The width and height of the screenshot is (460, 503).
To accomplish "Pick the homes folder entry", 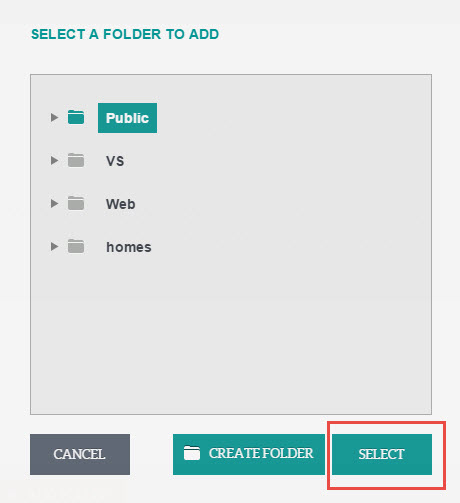I will (x=129, y=247).
